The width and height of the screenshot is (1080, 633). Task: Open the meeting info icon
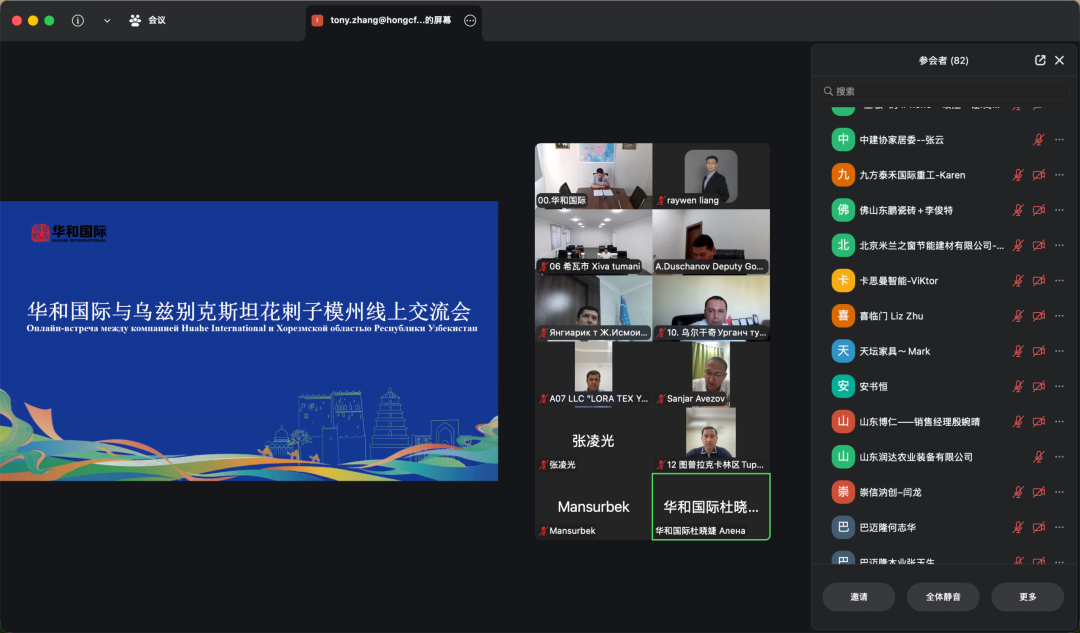(78, 21)
